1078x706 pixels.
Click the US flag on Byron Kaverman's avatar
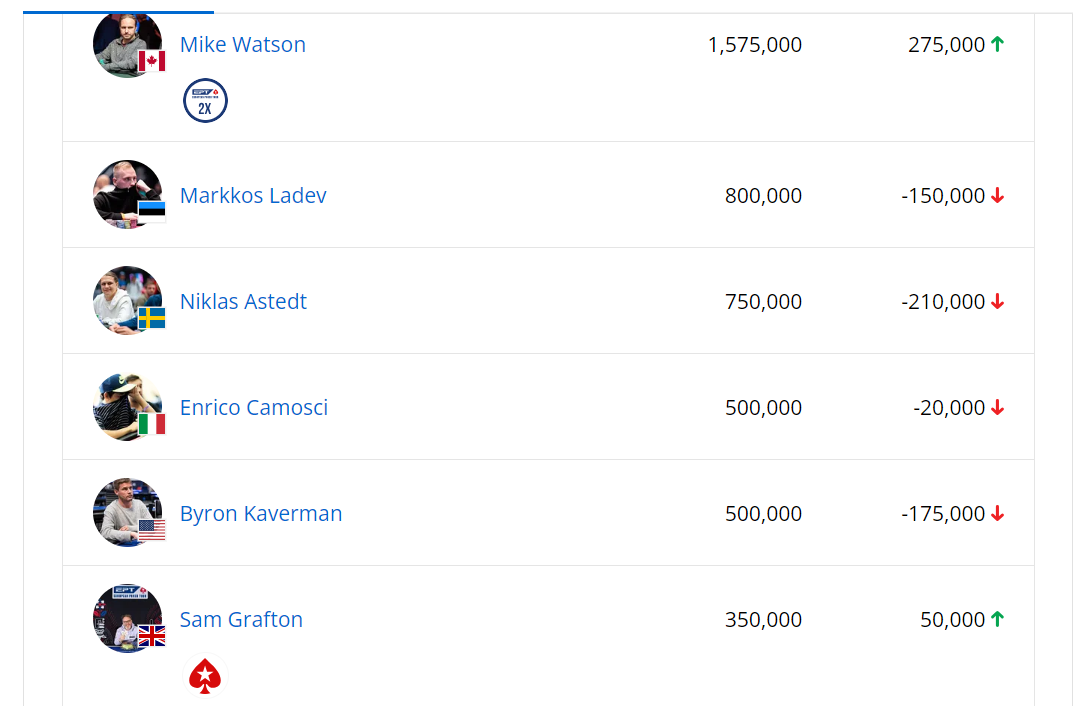pos(152,530)
